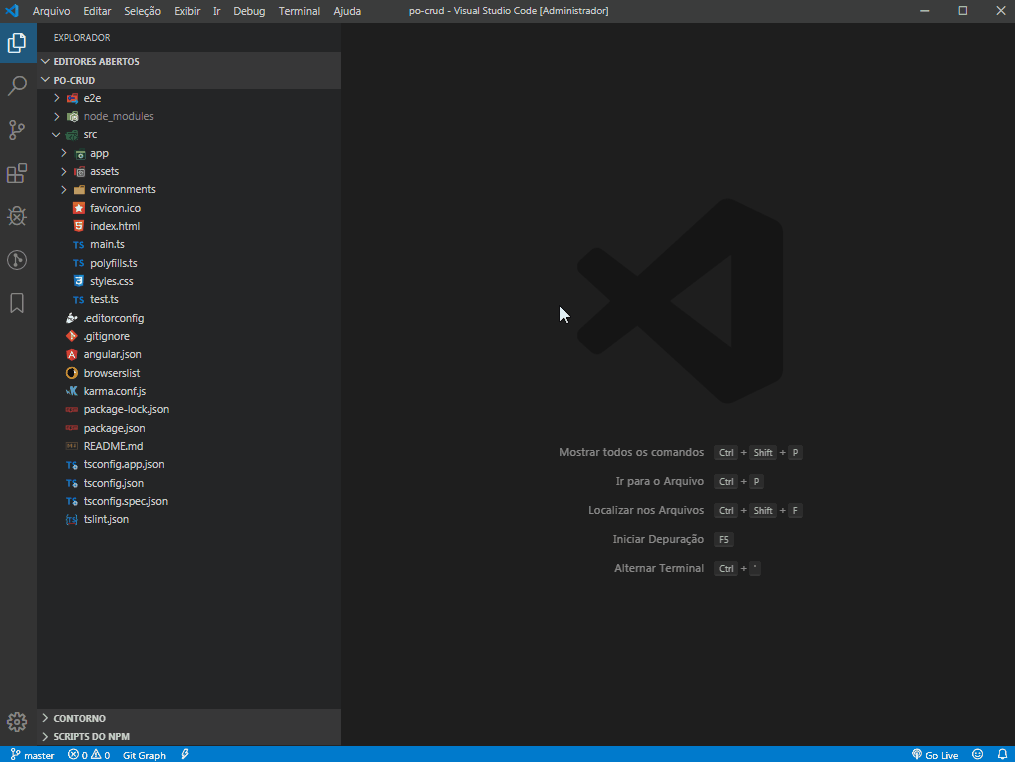Viewport: 1015px width, 762px height.
Task: Click the master branch status button
Action: click(x=32, y=755)
